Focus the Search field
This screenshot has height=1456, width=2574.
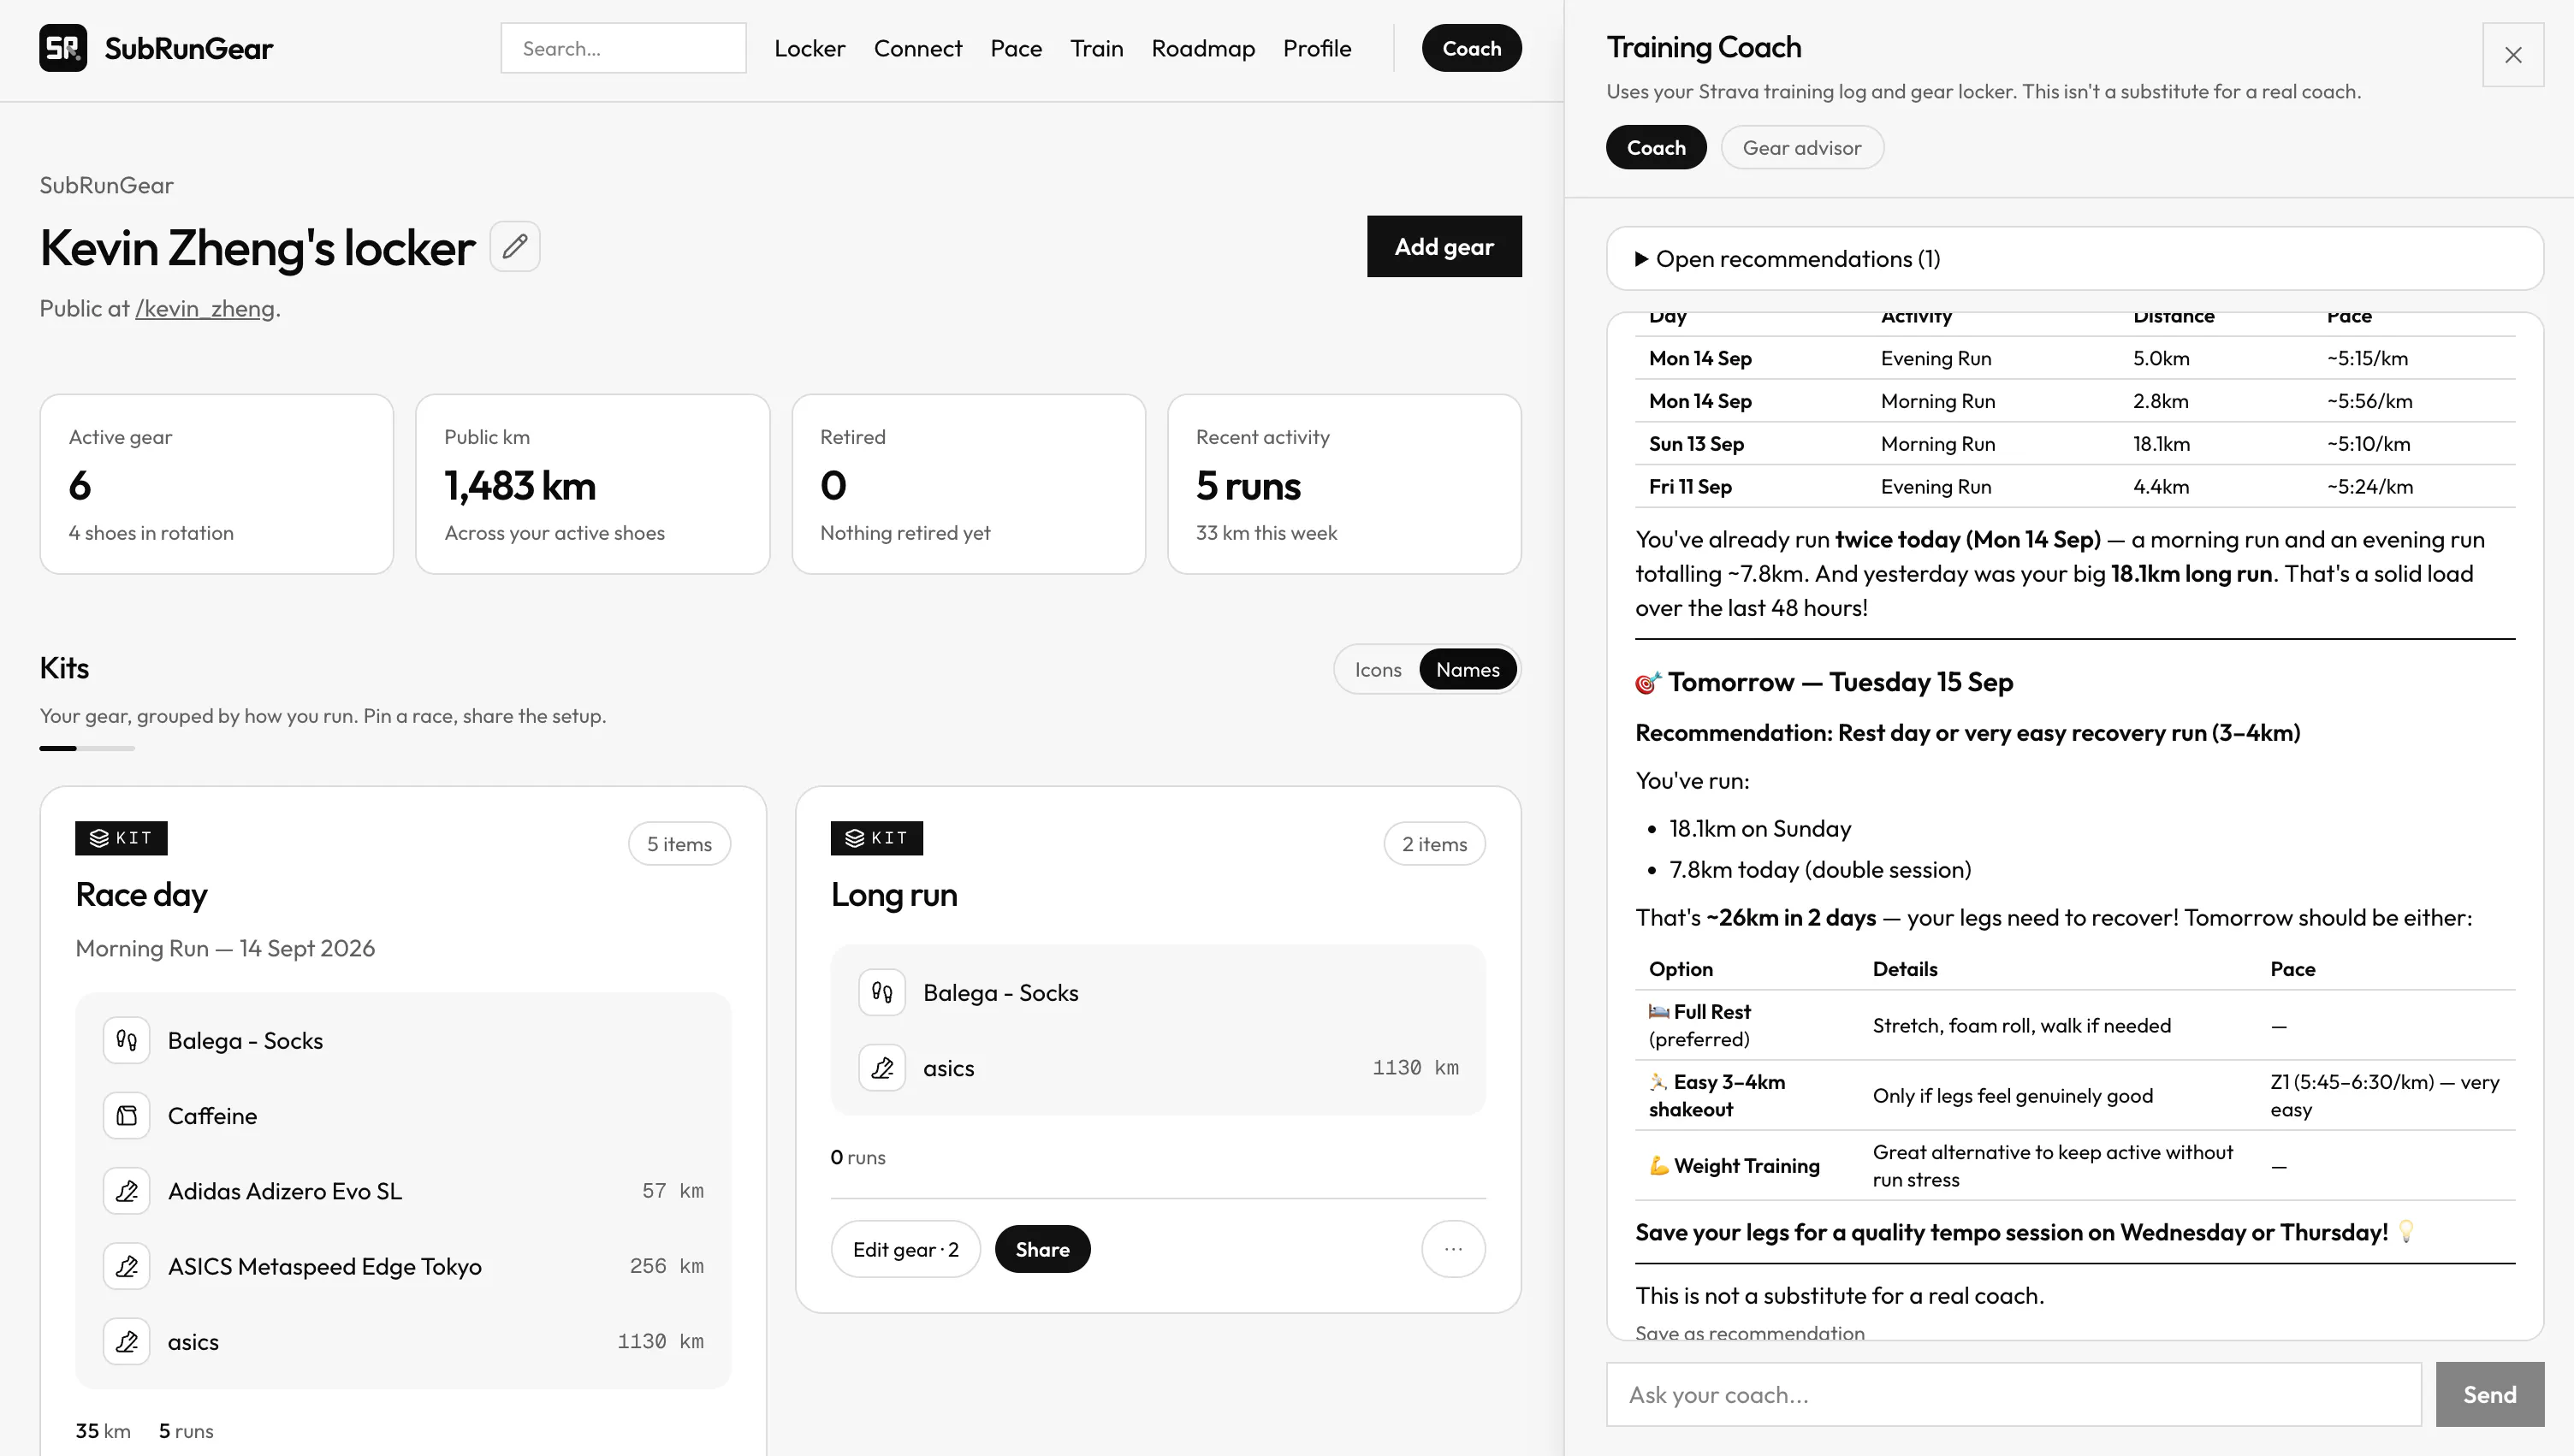623,48
